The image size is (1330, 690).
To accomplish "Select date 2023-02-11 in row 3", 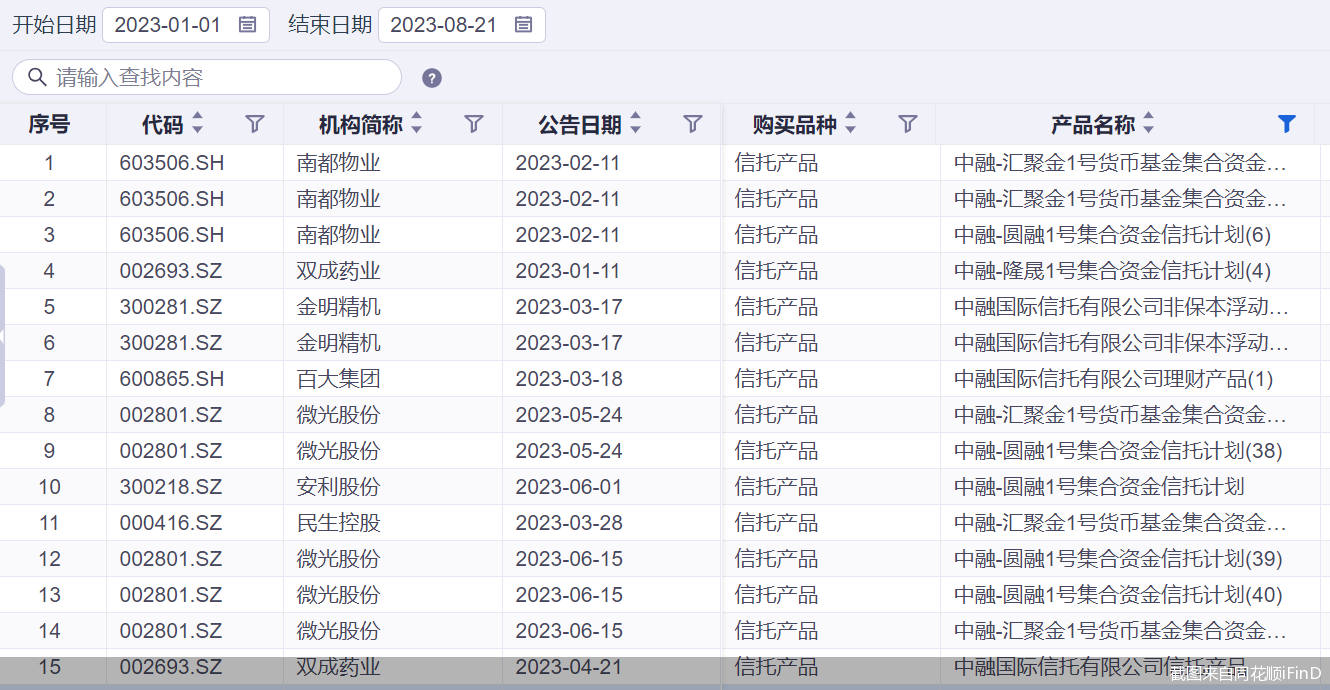I will coord(568,235).
